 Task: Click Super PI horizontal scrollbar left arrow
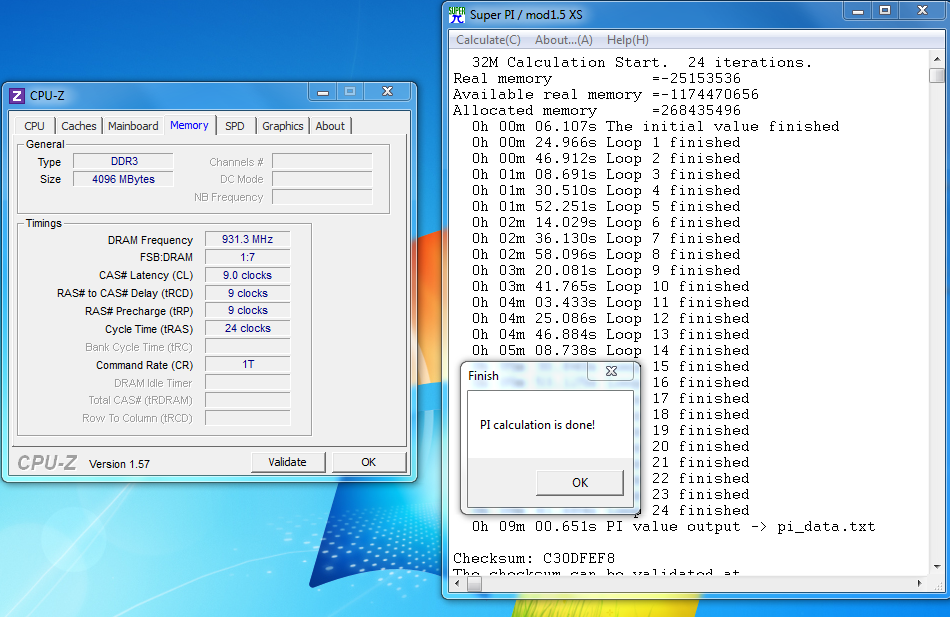coord(459,583)
